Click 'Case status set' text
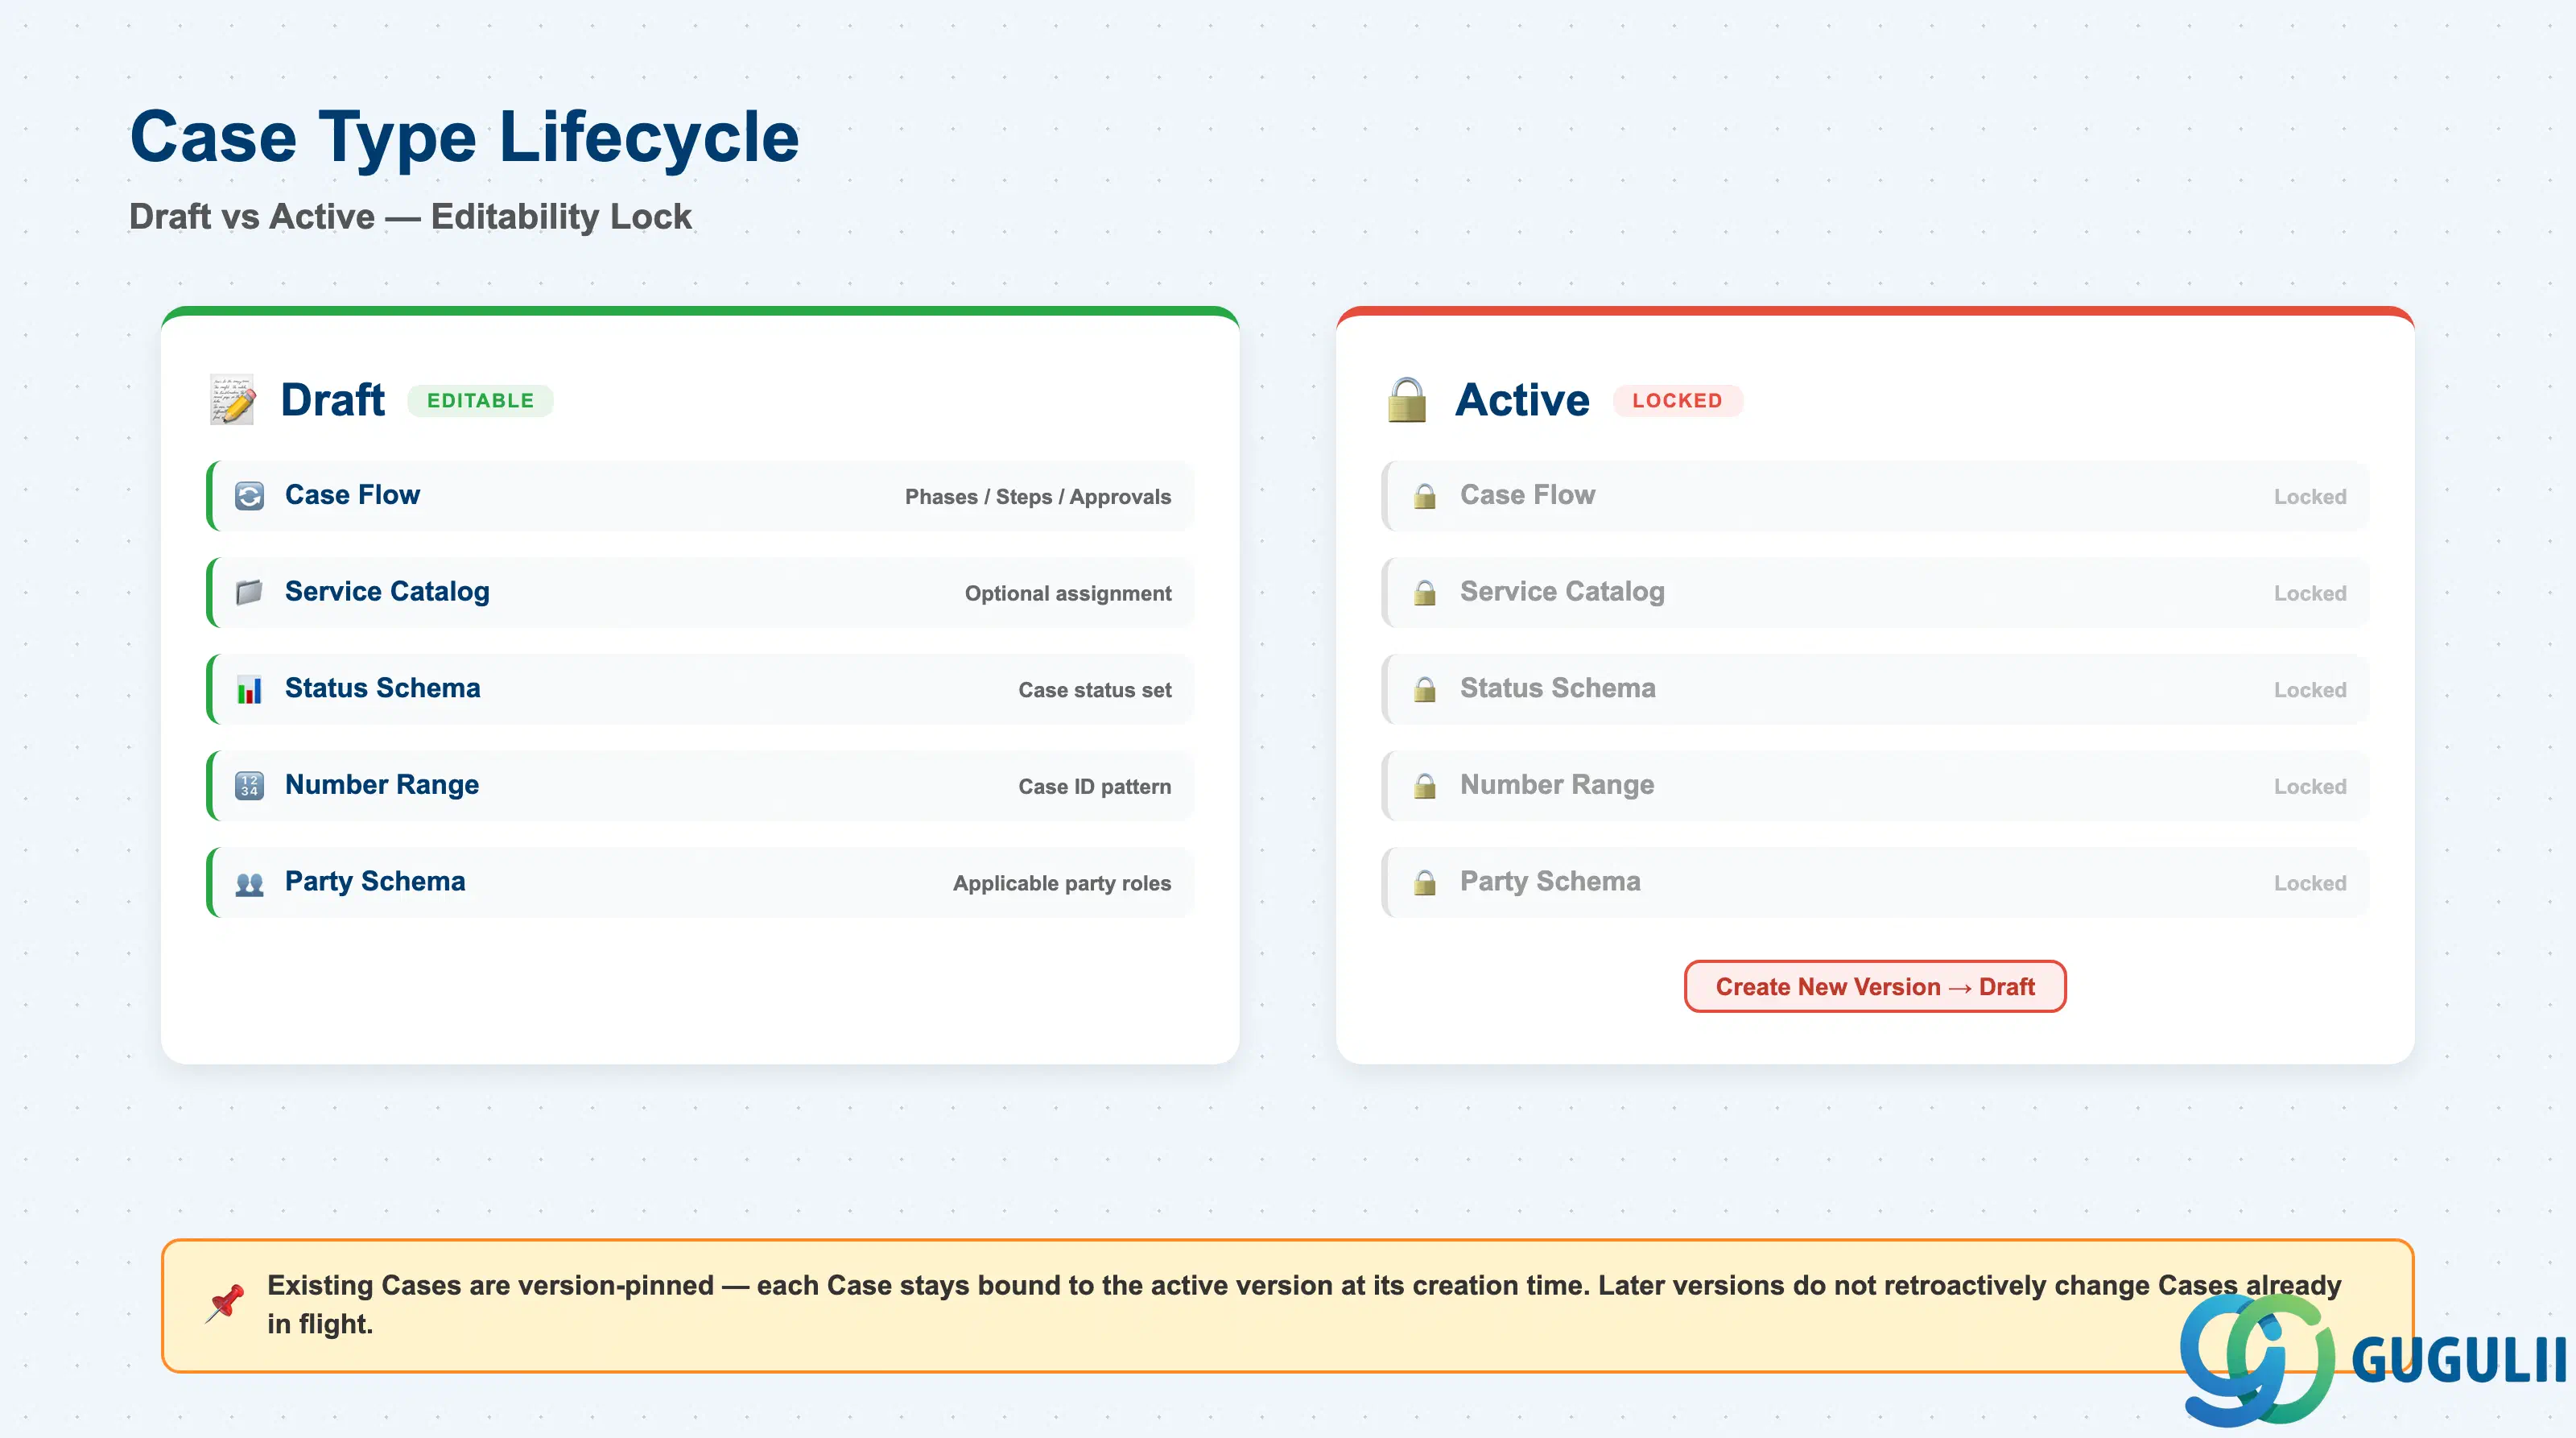The image size is (2576, 1438). [1095, 690]
